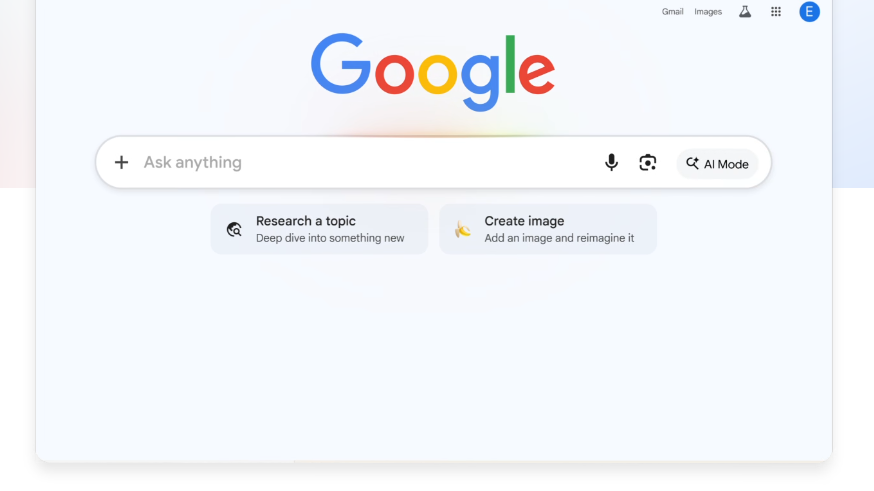Open the Google apps grid

[776, 12]
